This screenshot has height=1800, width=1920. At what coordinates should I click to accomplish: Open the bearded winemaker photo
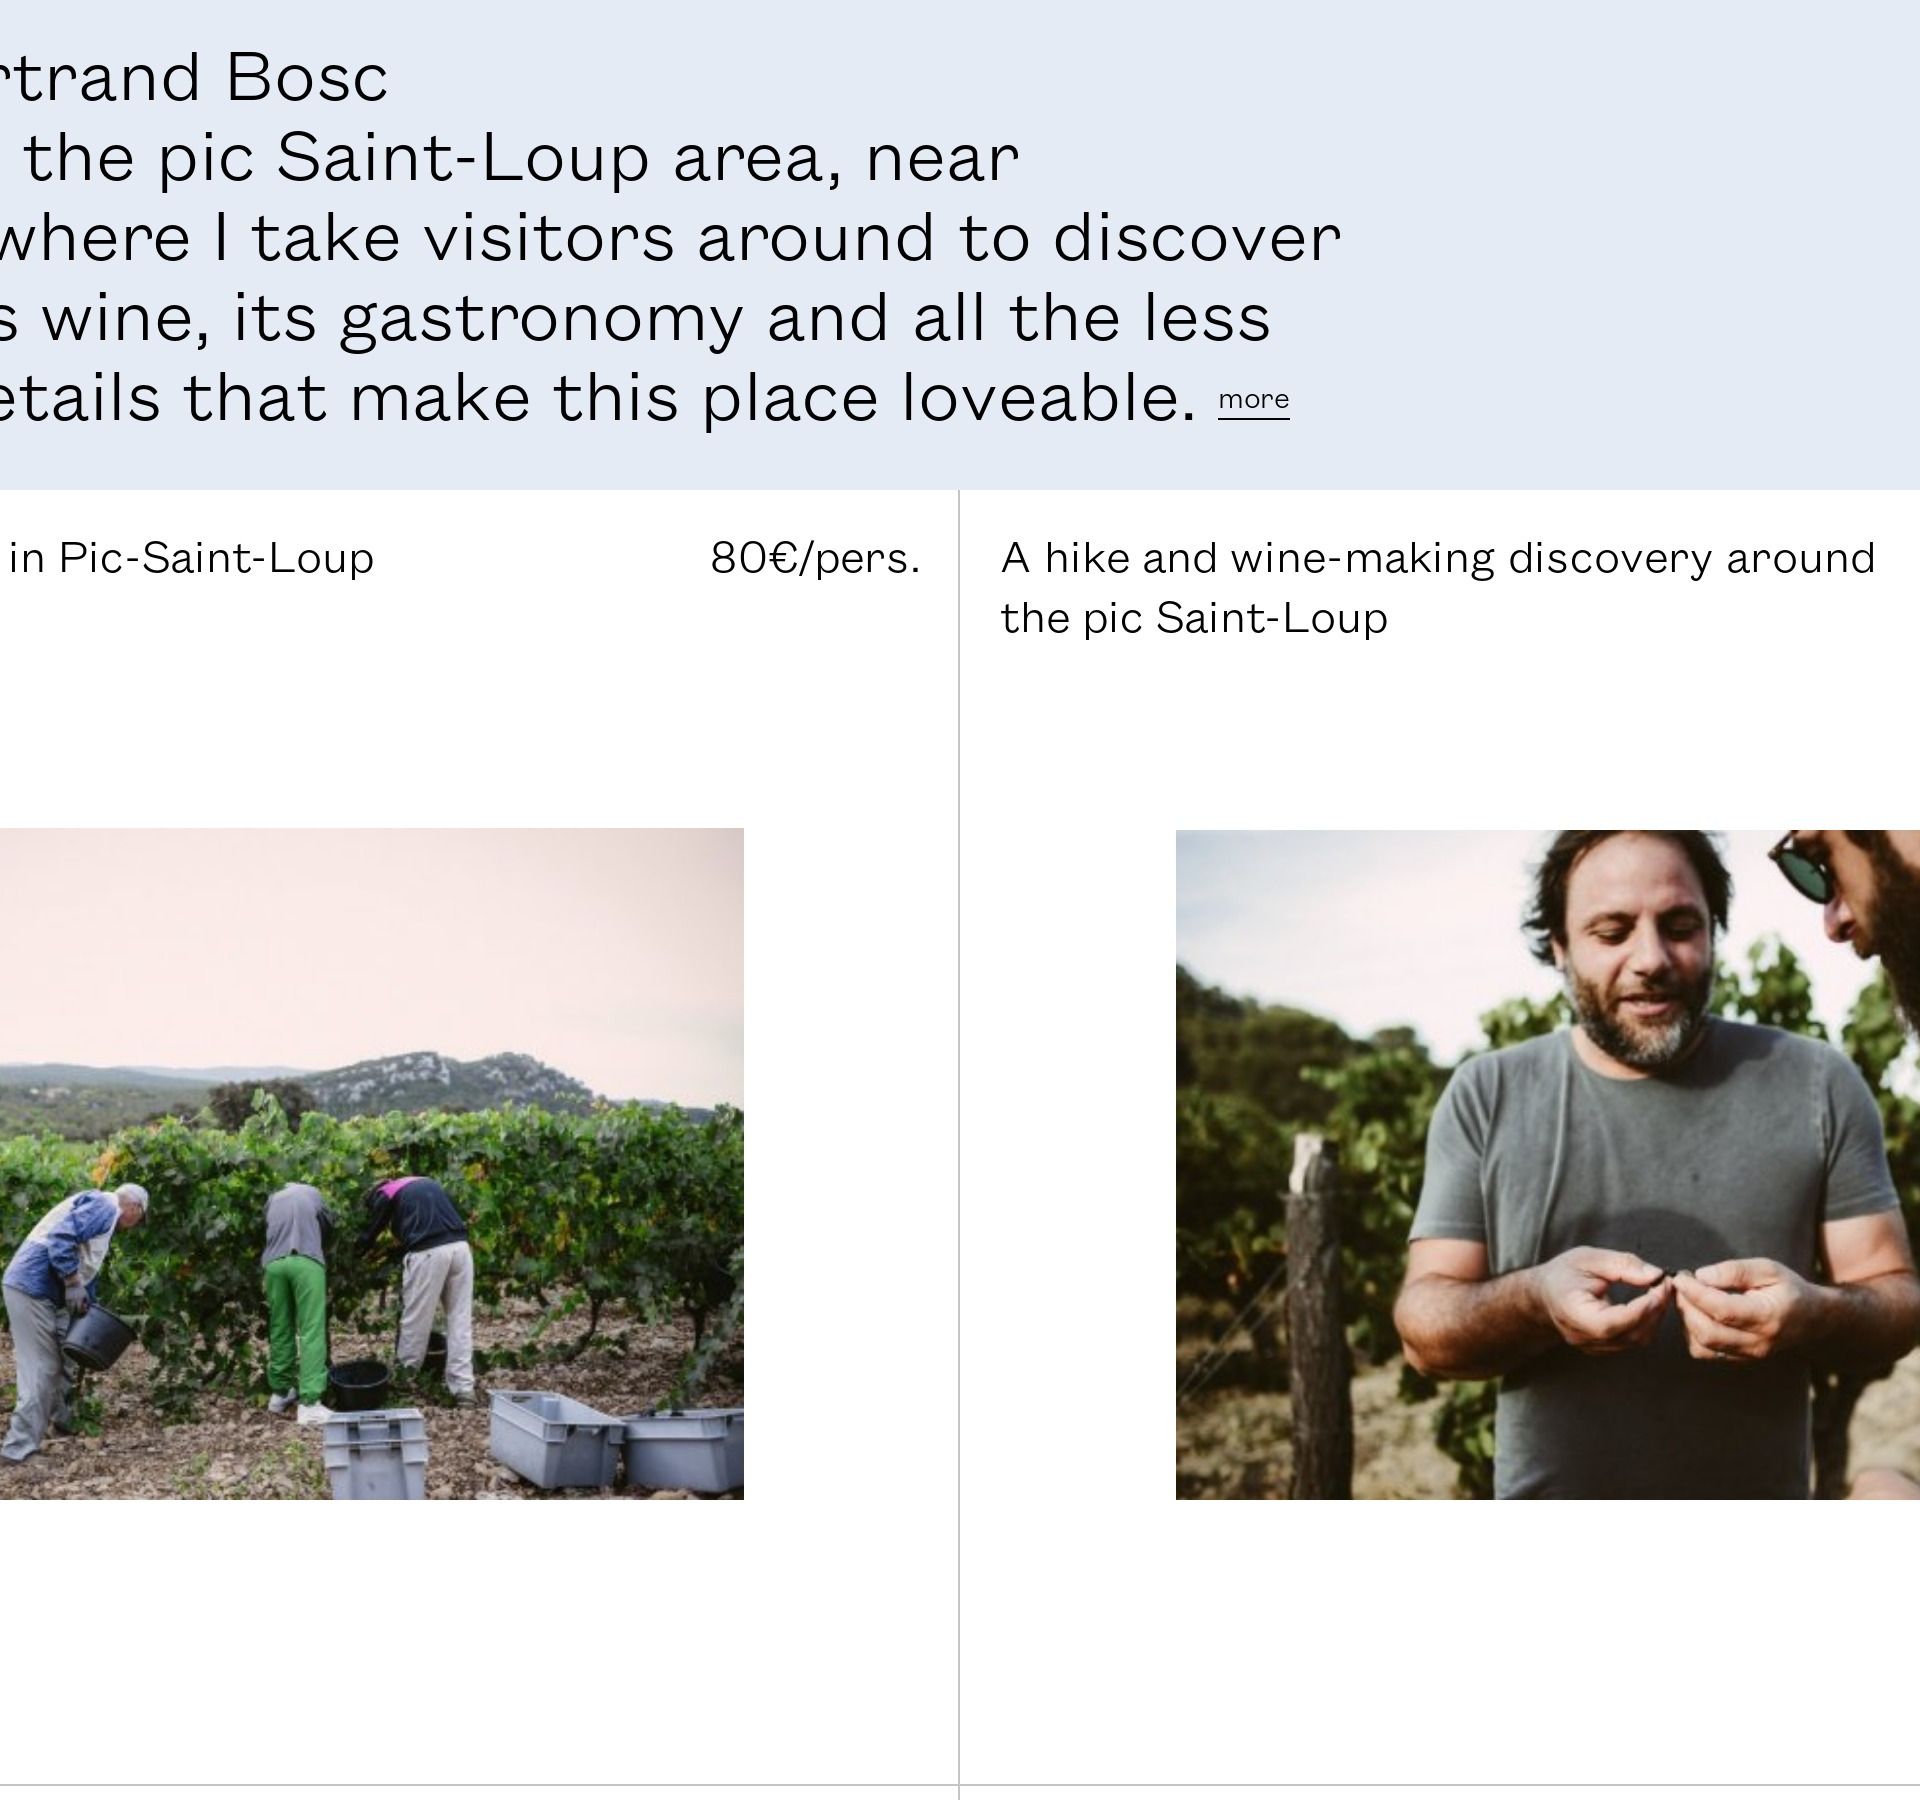[1547, 1163]
